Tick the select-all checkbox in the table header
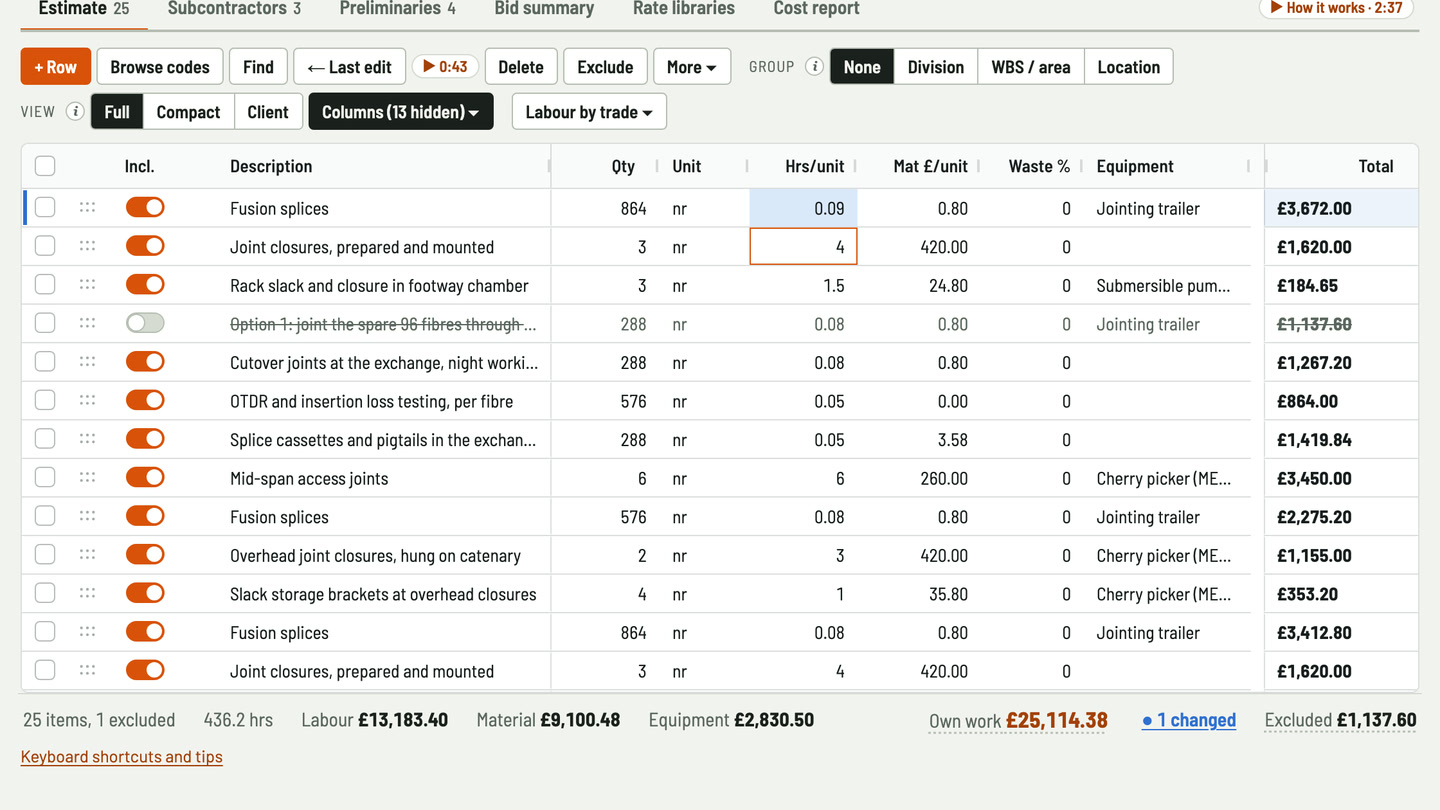Image resolution: width=1440 pixels, height=810 pixels. click(45, 166)
